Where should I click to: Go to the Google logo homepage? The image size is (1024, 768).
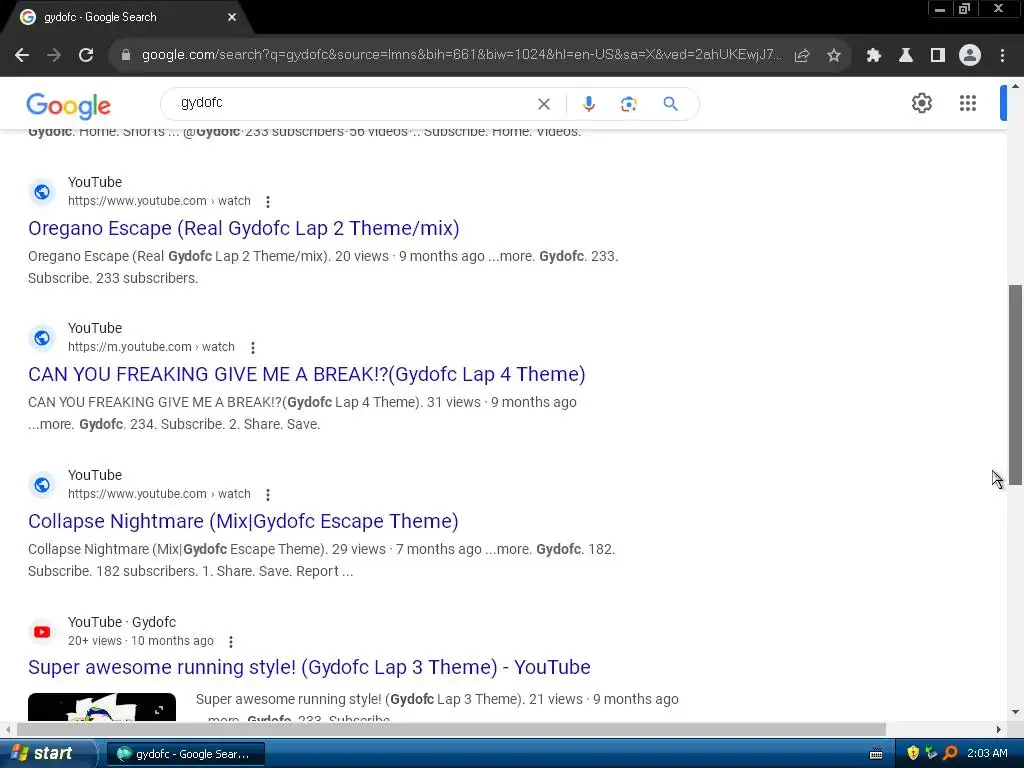coord(69,106)
